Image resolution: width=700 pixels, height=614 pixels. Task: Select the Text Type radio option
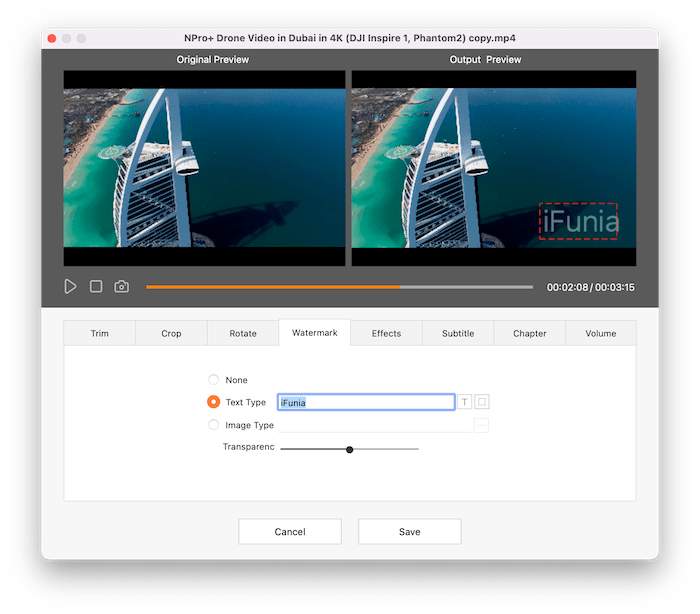coord(213,402)
